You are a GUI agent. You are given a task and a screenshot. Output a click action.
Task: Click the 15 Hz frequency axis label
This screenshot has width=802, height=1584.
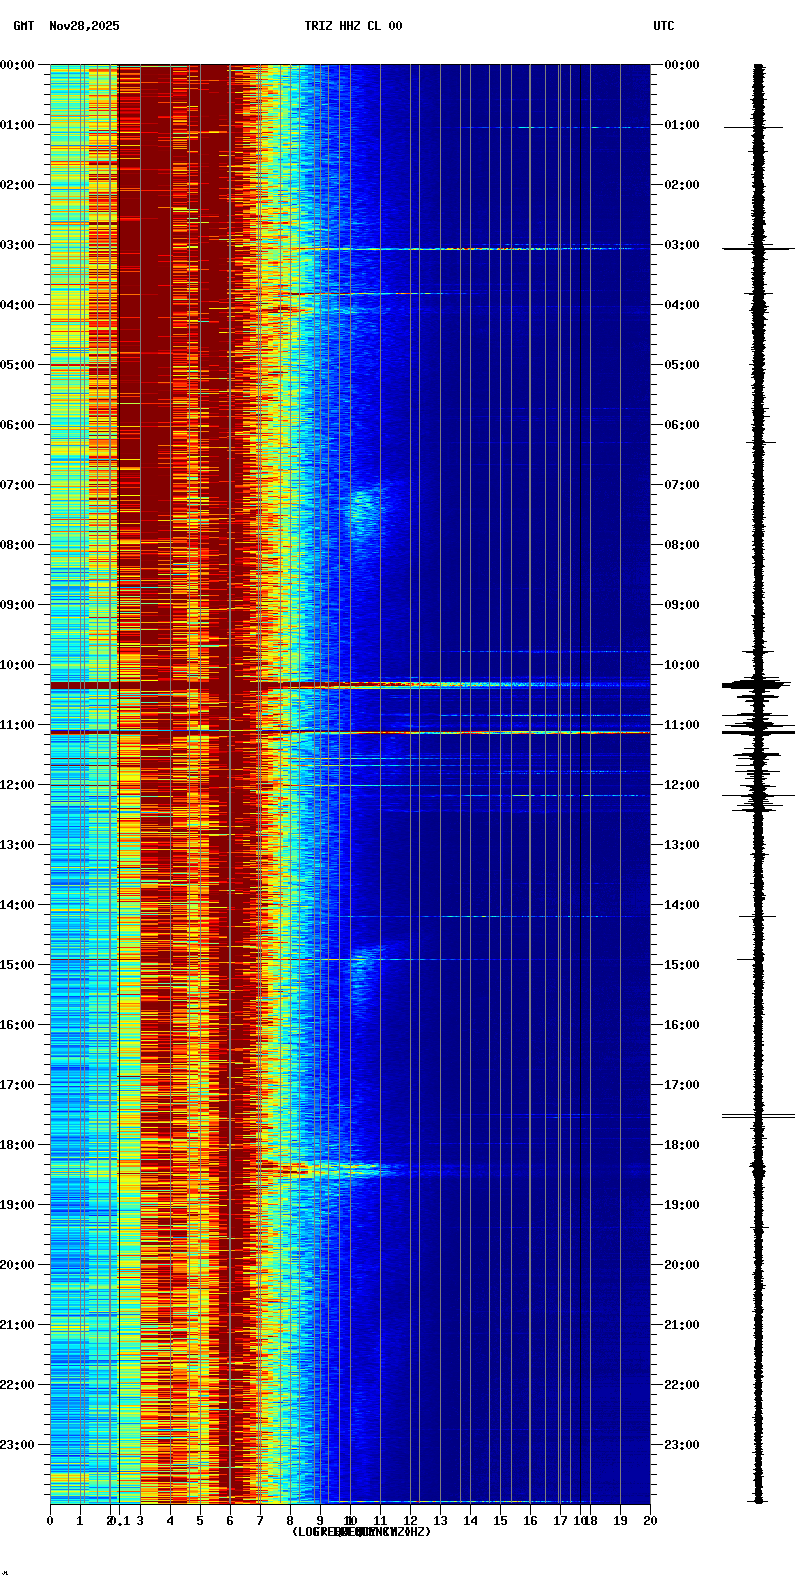click(x=500, y=1521)
